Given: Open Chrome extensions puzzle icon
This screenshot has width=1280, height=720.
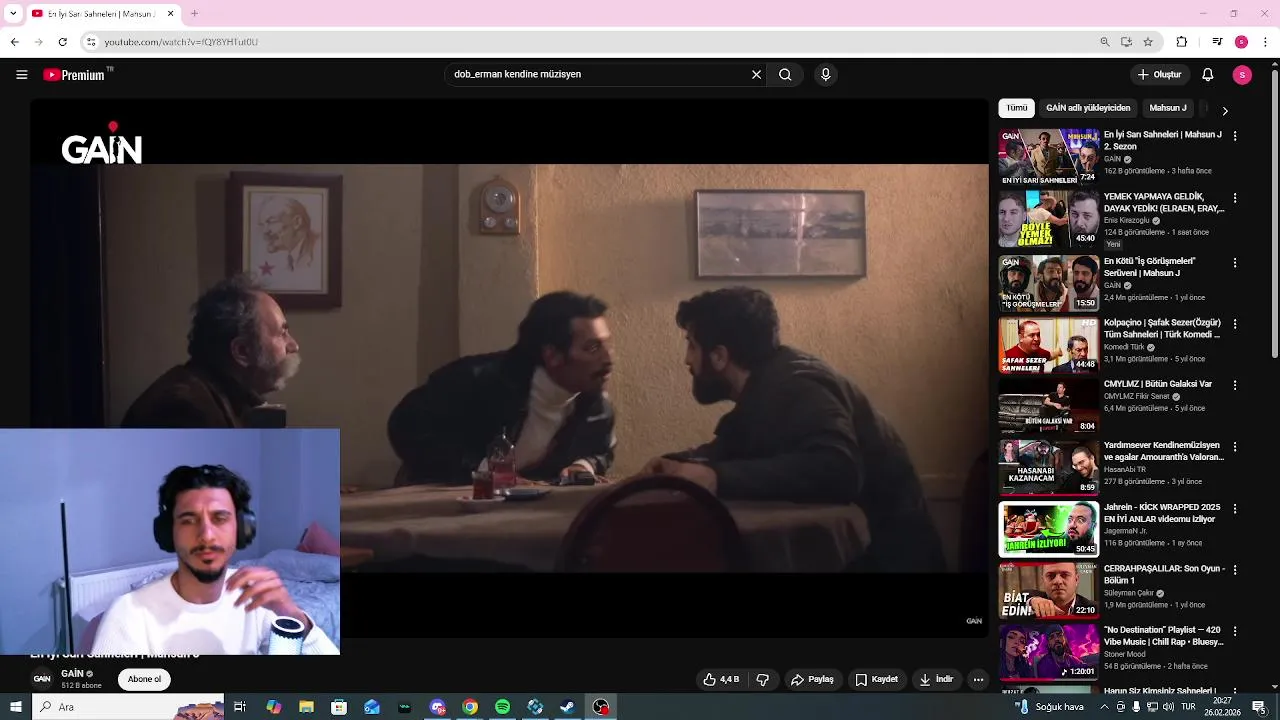Looking at the screenshot, I should (x=1182, y=42).
